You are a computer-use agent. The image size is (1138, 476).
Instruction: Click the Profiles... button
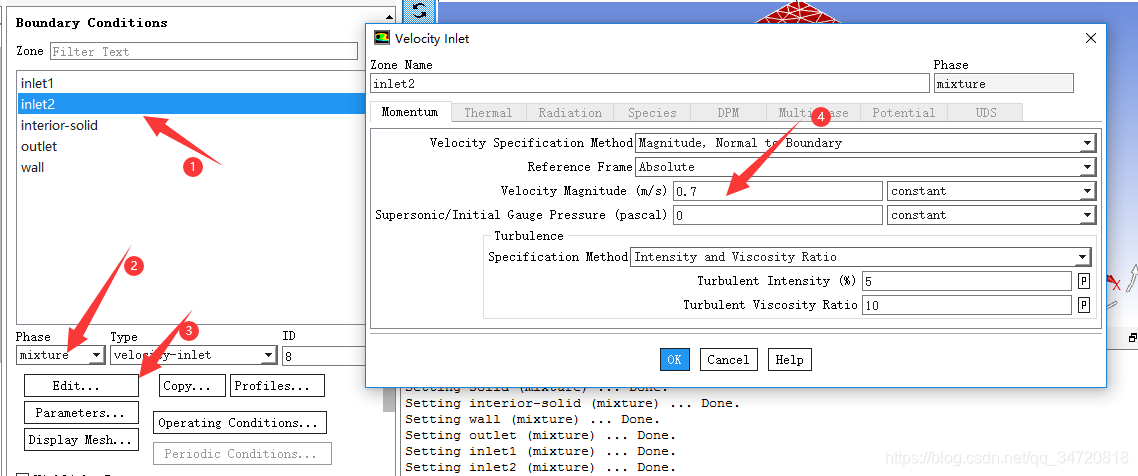point(277,386)
